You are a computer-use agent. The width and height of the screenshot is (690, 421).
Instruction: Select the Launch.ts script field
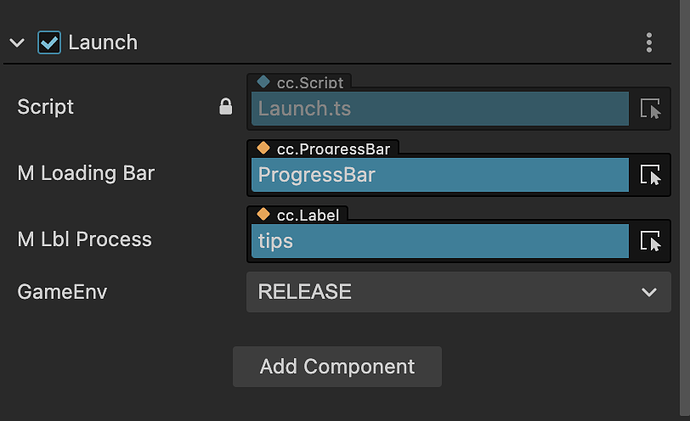coord(440,109)
